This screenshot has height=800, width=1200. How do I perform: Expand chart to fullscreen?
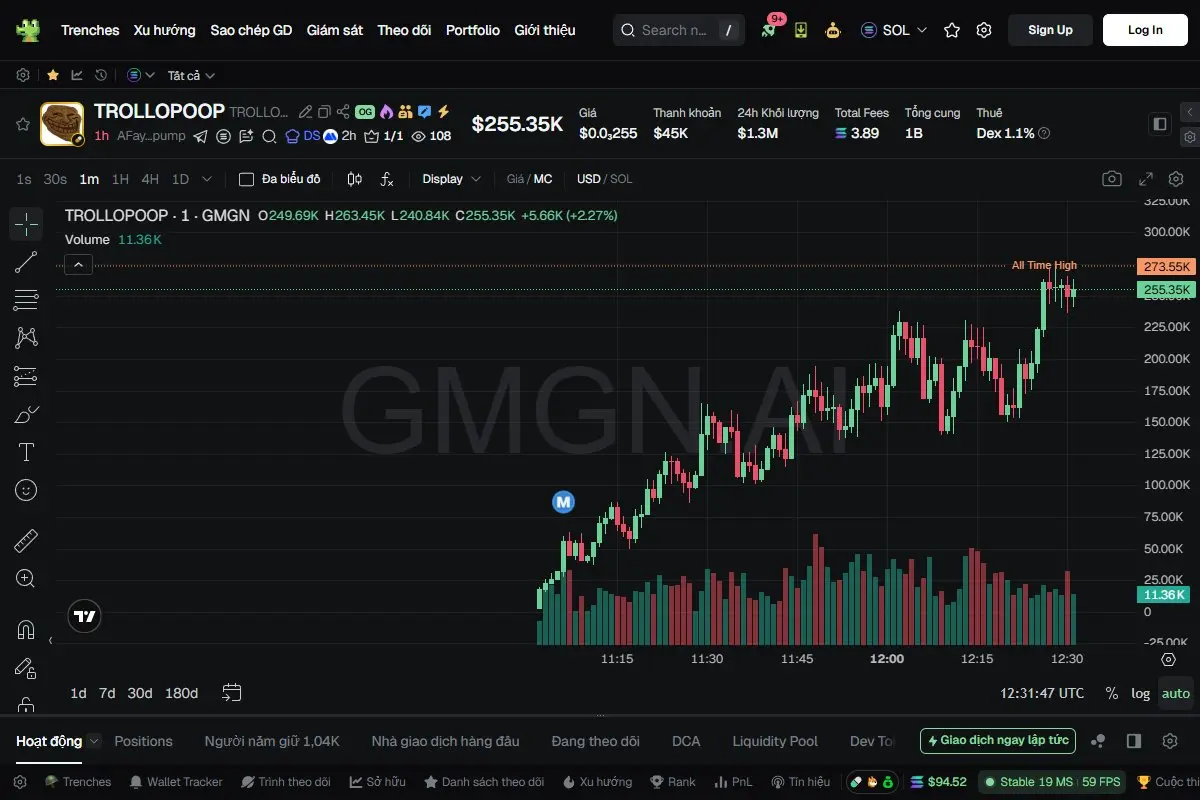pyautogui.click(x=1146, y=179)
